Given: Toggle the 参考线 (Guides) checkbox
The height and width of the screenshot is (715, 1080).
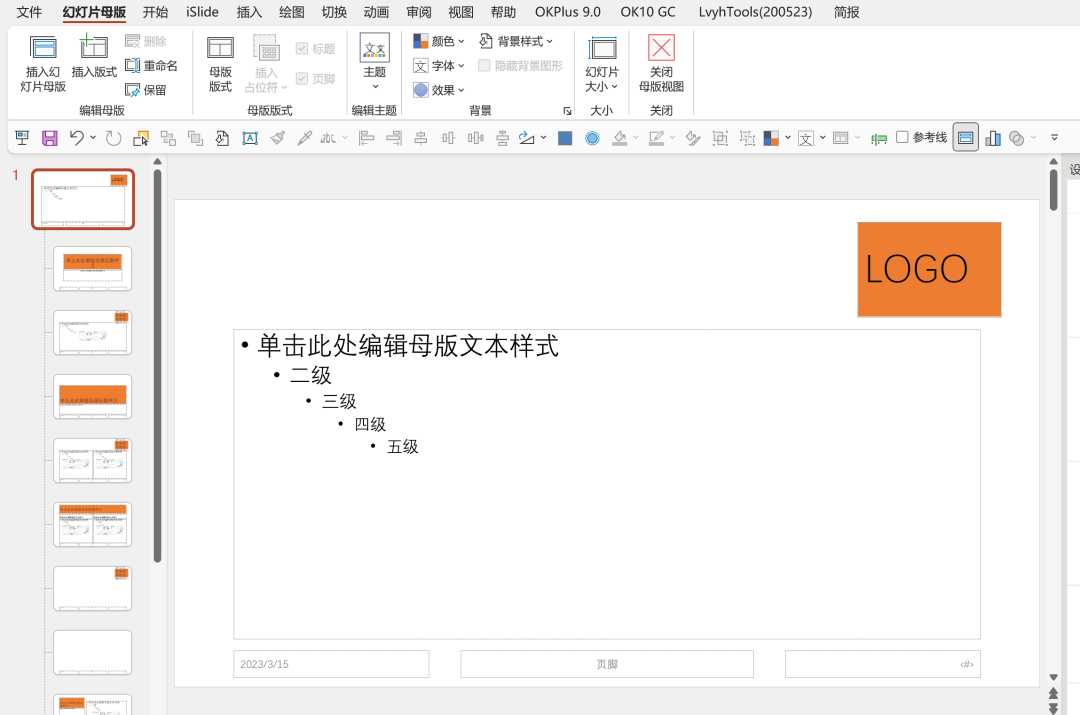Looking at the screenshot, I should pos(903,137).
